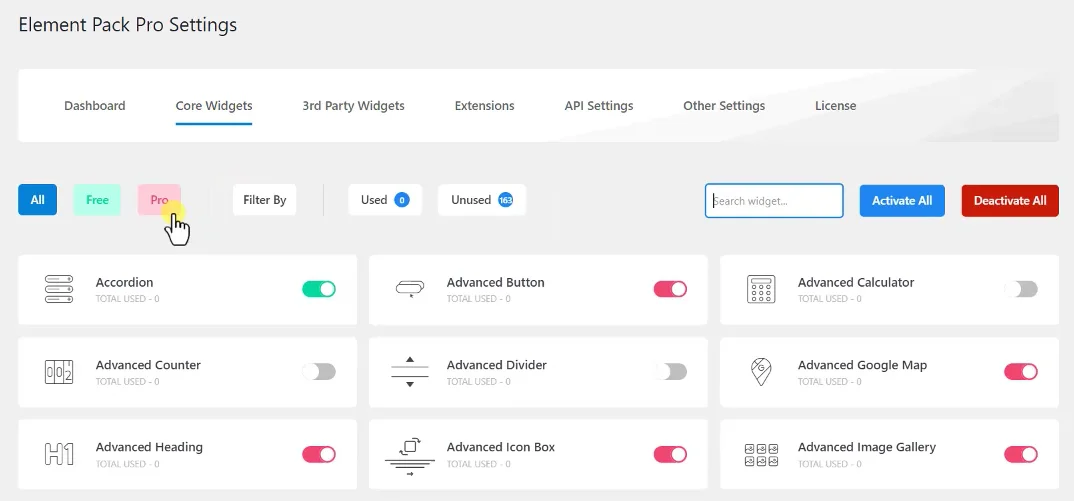
Task: Click the Element Pack Pro Settings heading
Action: 127,25
